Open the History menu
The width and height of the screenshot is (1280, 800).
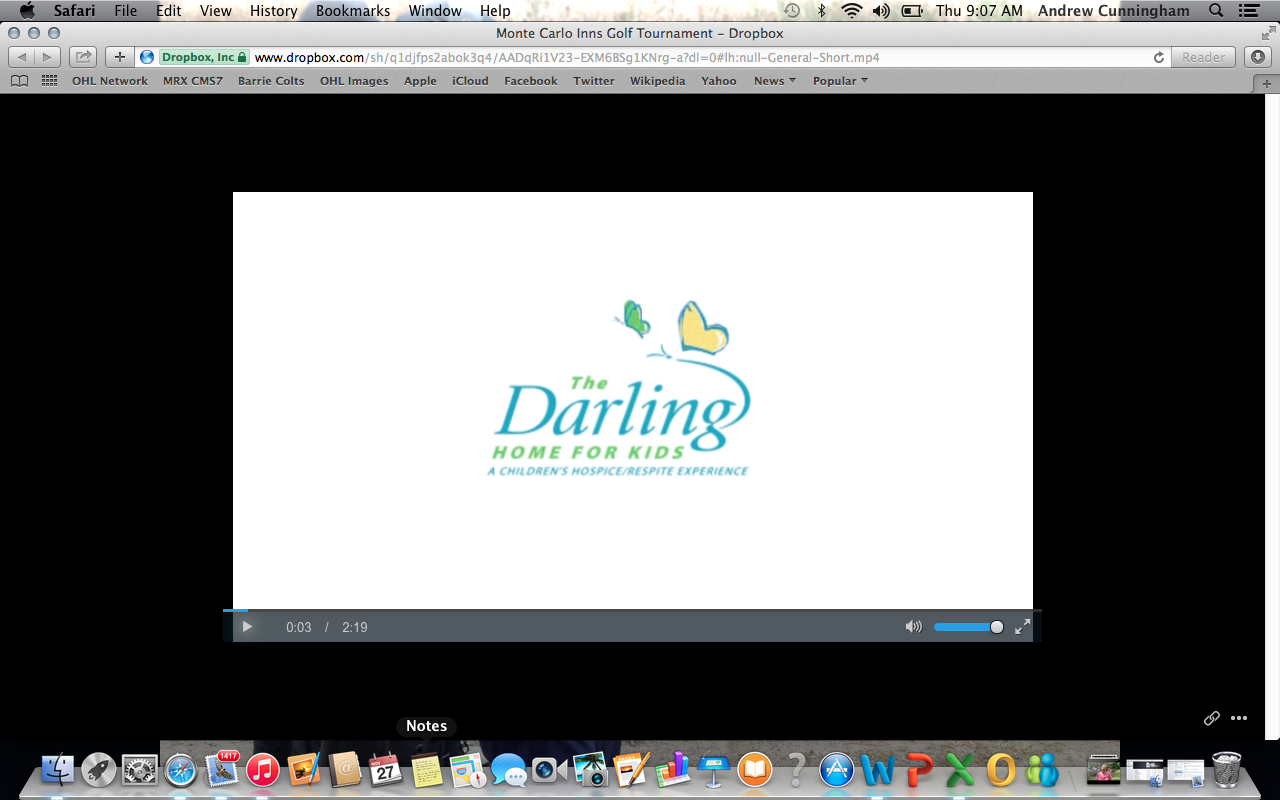(272, 11)
